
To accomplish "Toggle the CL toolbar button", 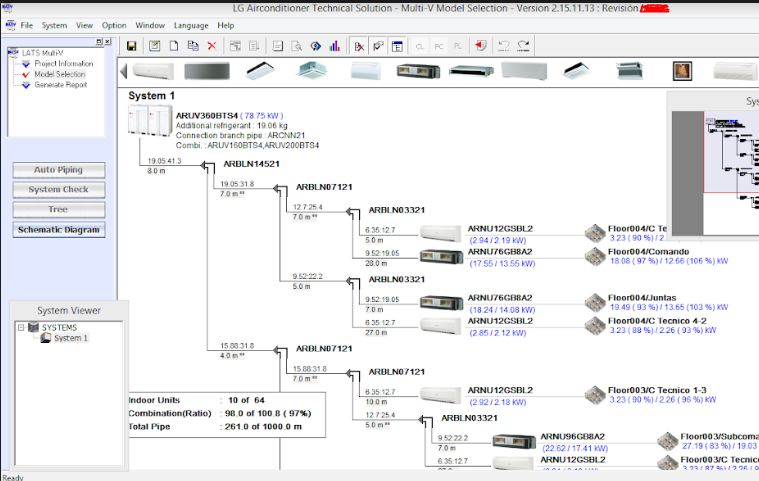I will 420,46.
